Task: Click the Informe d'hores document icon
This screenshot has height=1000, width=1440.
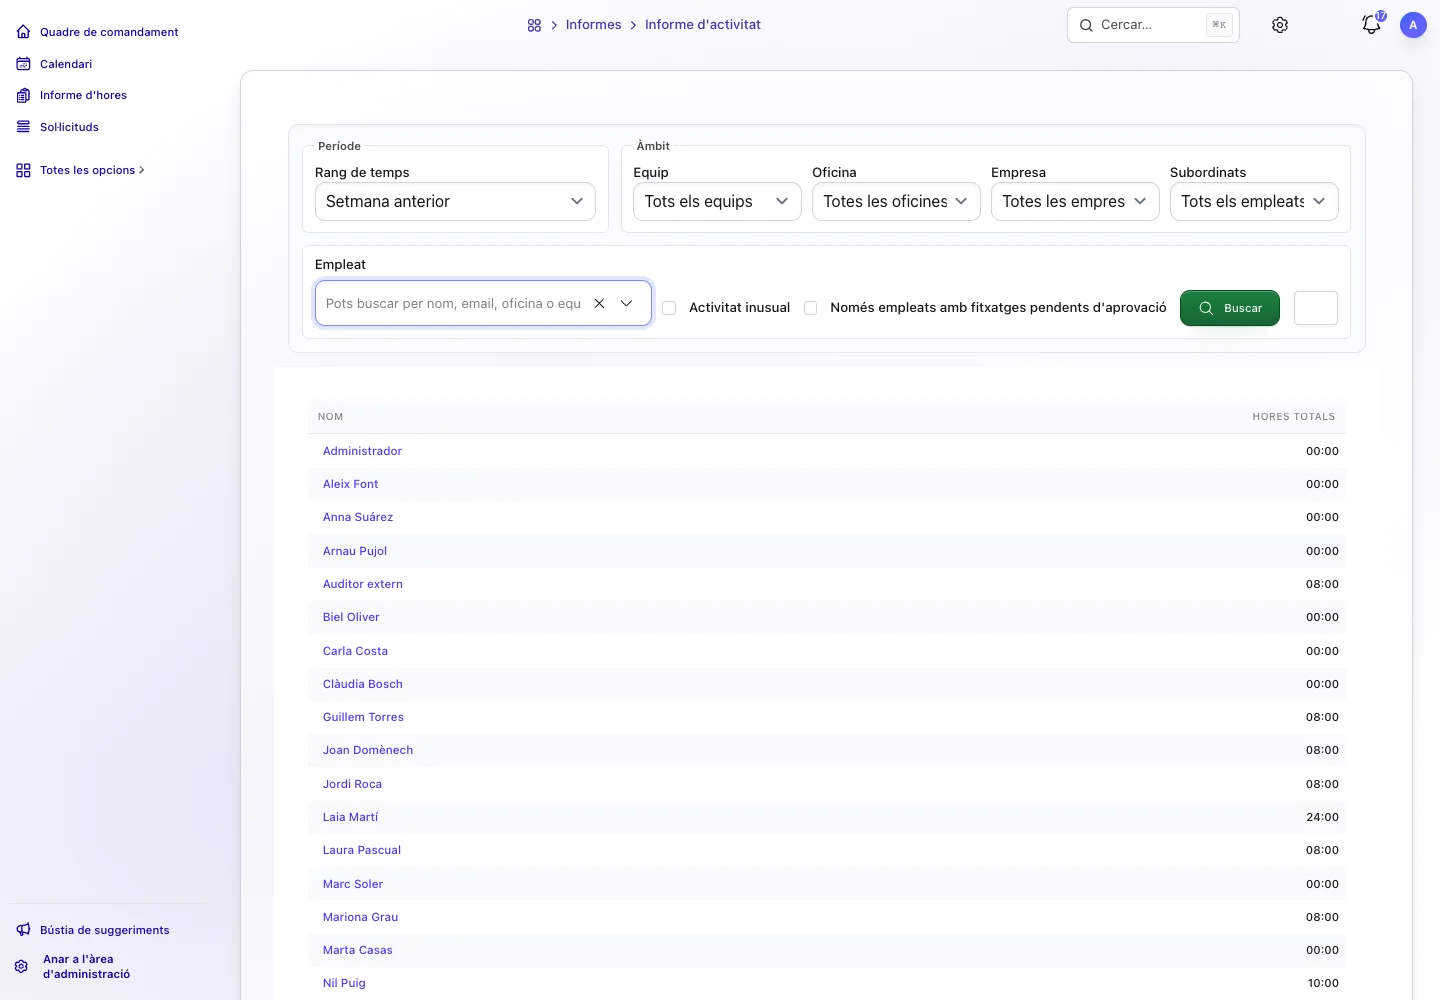Action: 23,96
